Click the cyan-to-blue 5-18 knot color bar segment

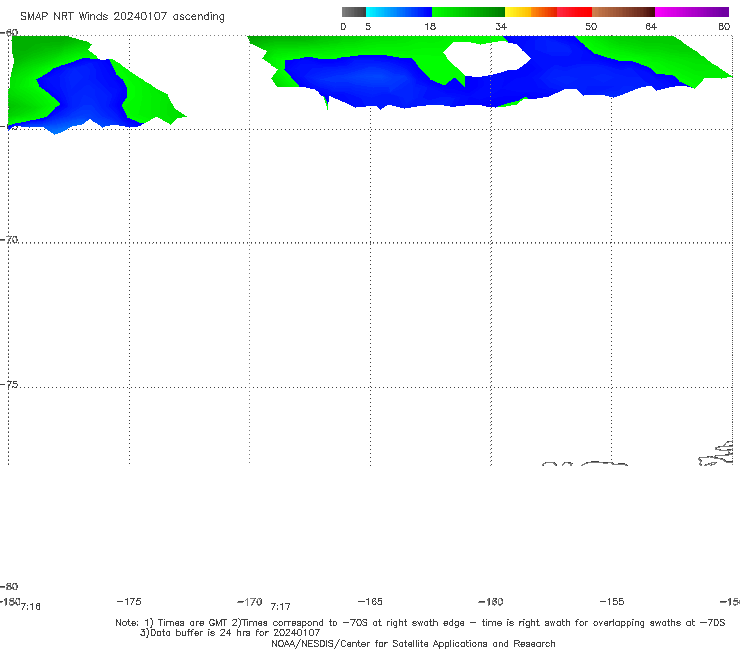tap(399, 12)
